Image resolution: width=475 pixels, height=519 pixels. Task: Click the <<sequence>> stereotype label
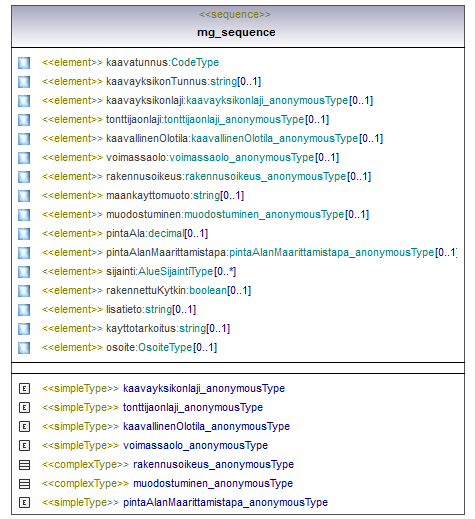point(235,14)
